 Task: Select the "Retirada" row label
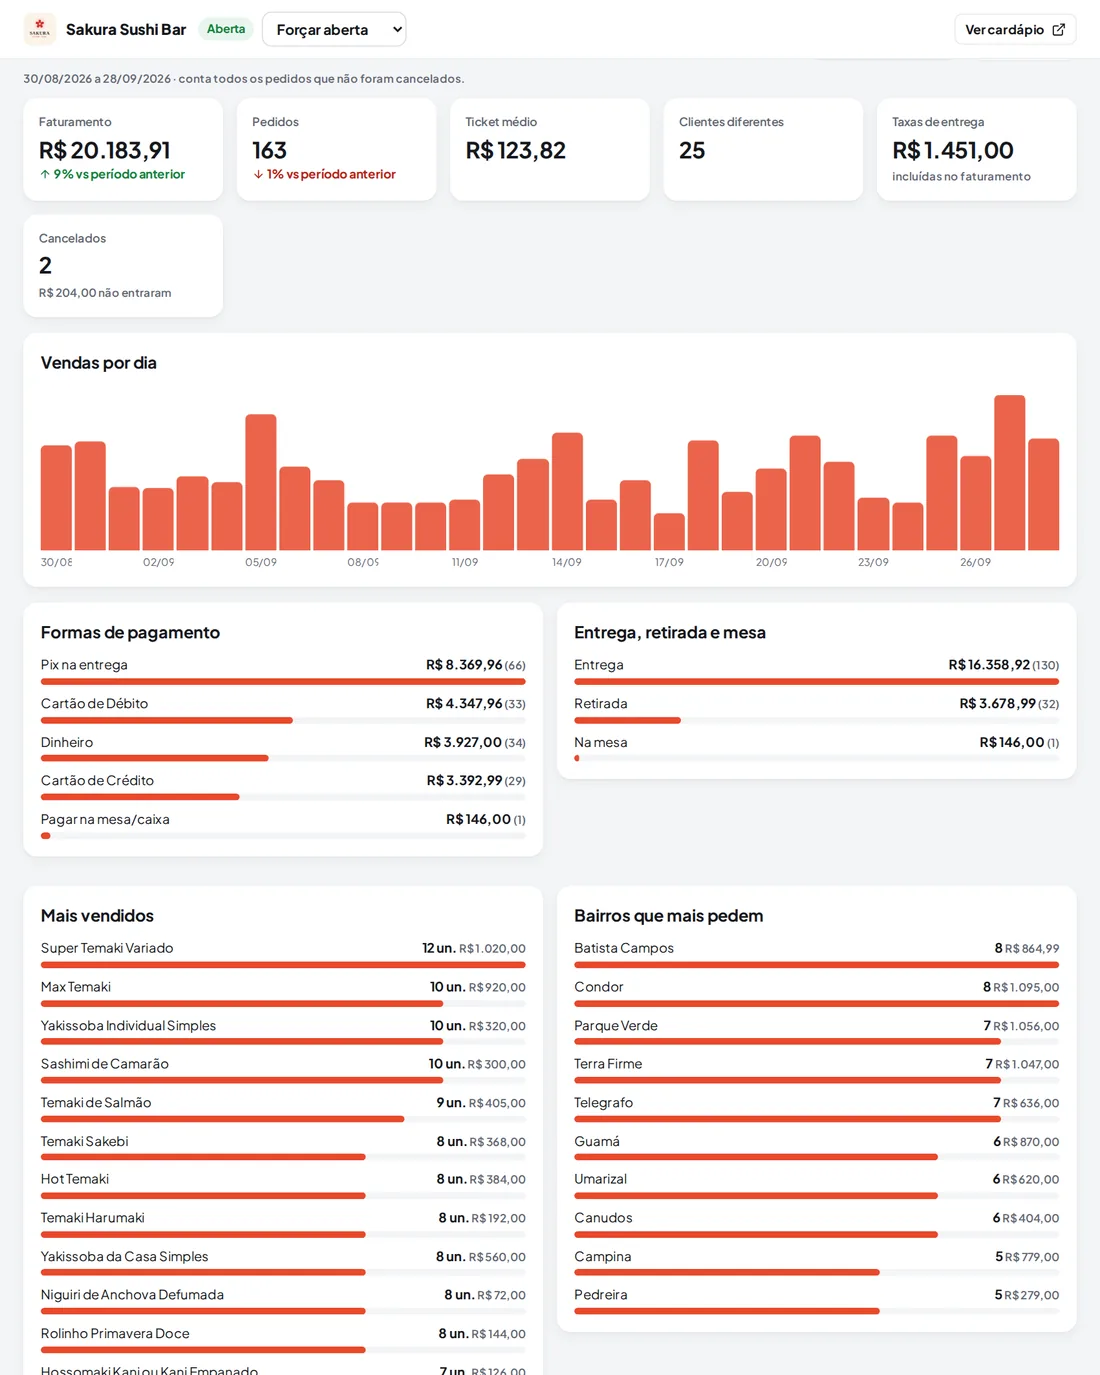601,703
